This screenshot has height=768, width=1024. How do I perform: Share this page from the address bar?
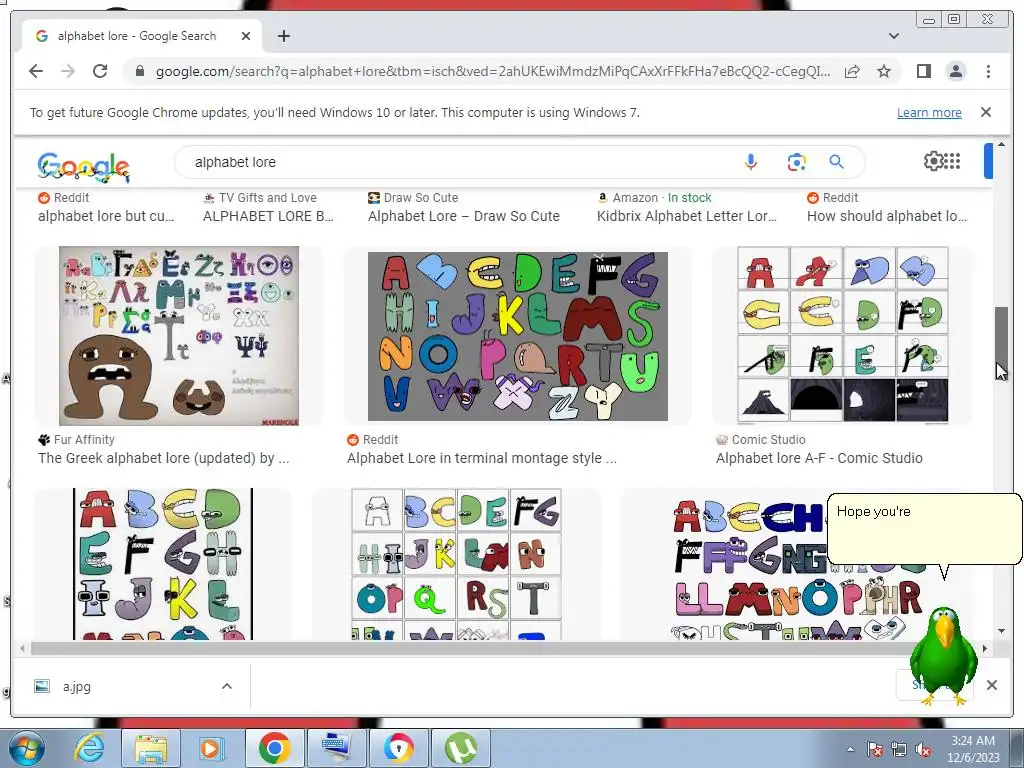[852, 71]
